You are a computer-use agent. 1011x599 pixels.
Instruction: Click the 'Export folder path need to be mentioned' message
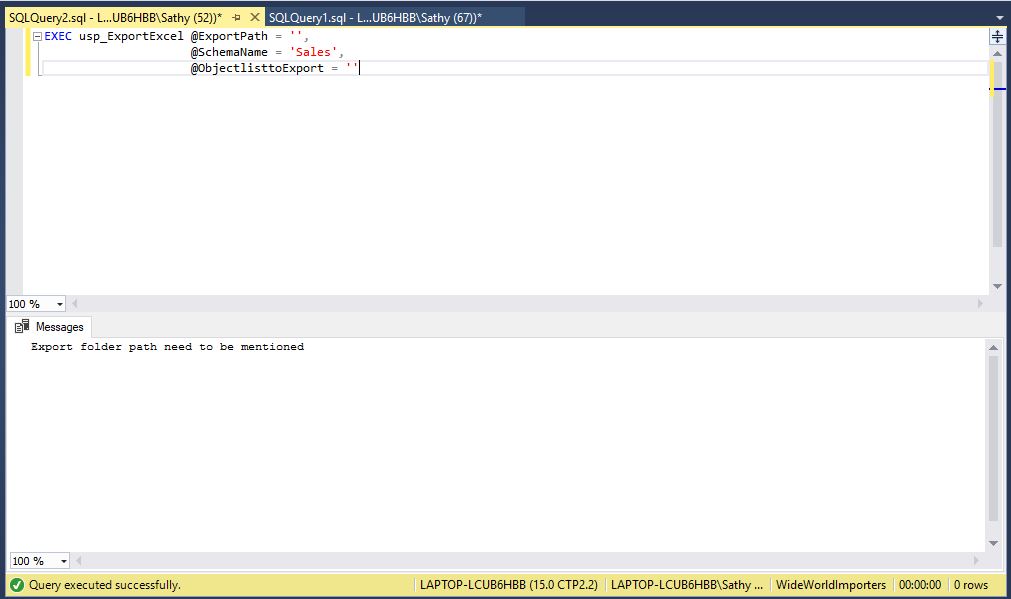coord(168,347)
